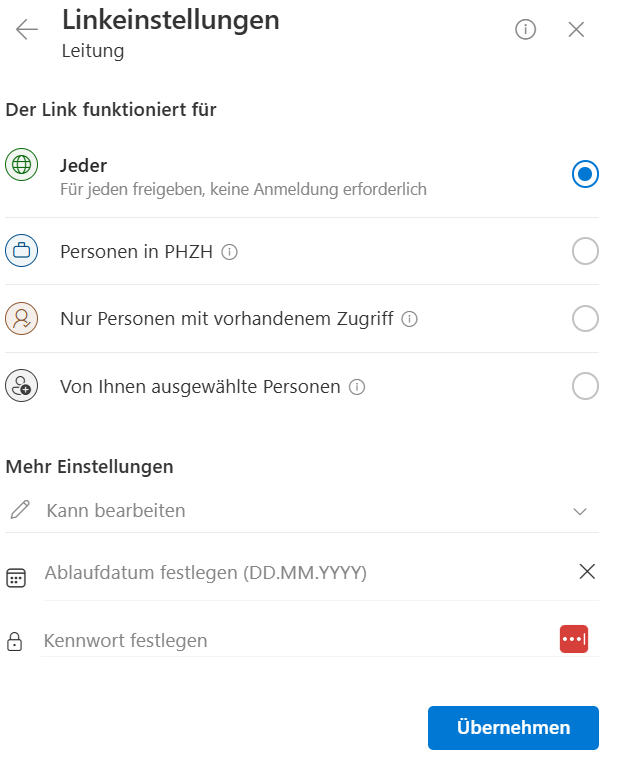
Task: Show info about Personen in PHZH
Action: tap(229, 252)
